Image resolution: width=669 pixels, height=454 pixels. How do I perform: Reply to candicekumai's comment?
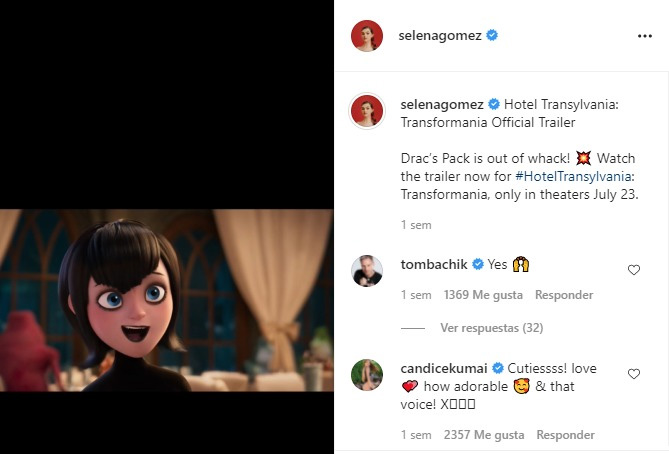(565, 435)
